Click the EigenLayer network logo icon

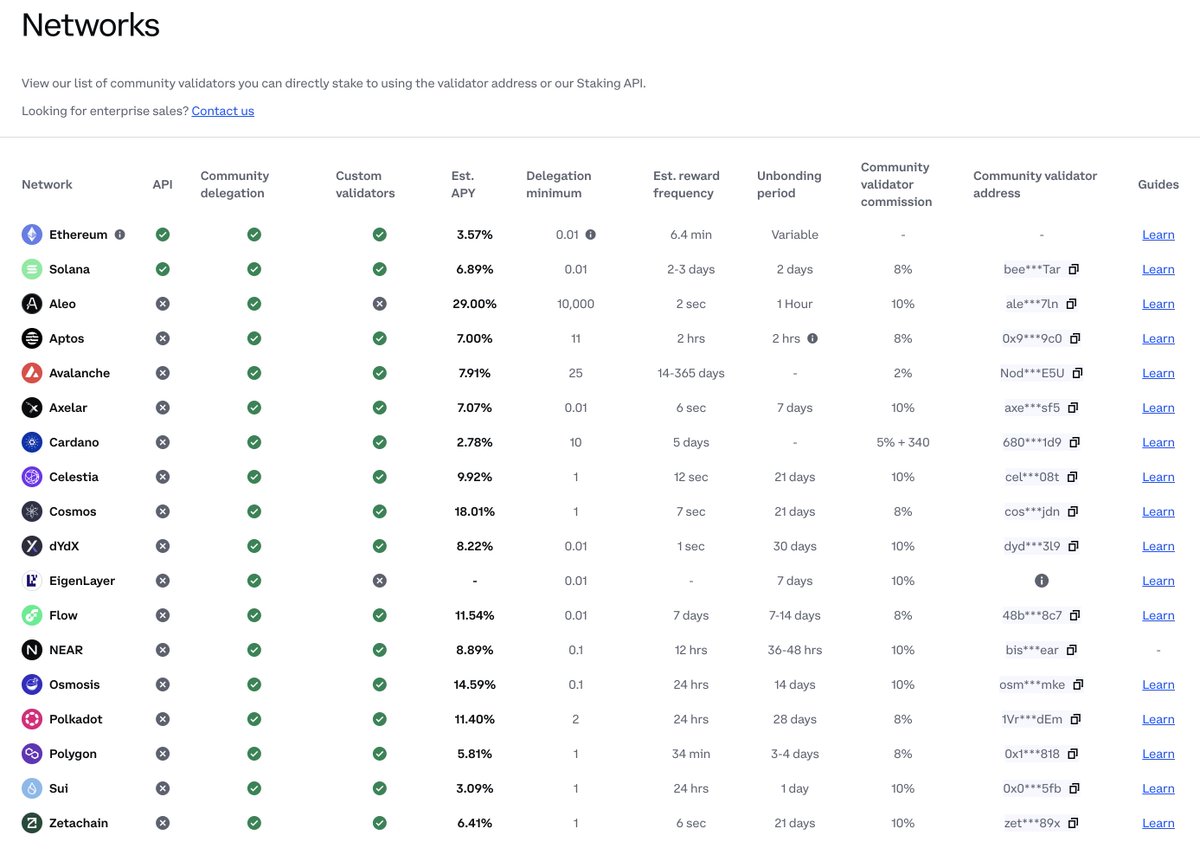[32, 581]
